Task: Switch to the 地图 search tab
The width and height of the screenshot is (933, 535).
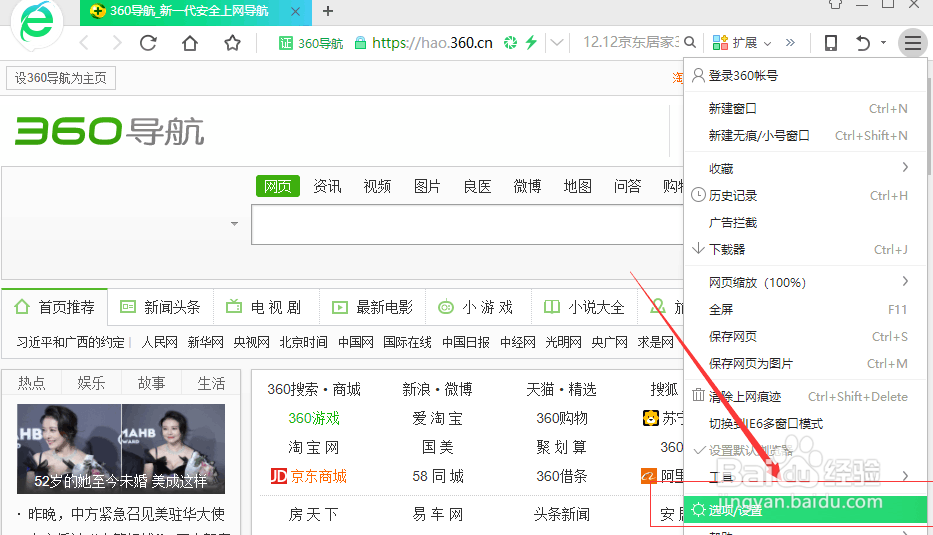Action: (577, 186)
